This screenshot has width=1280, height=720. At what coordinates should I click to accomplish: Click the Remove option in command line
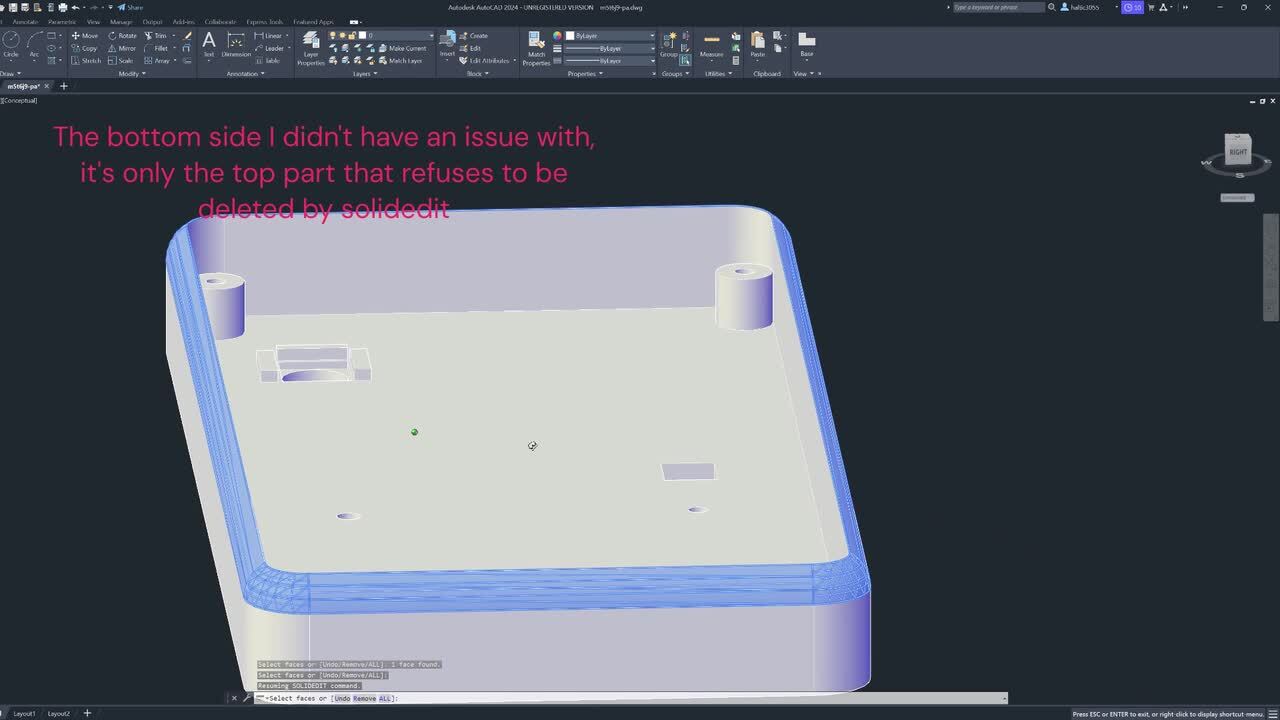364,698
